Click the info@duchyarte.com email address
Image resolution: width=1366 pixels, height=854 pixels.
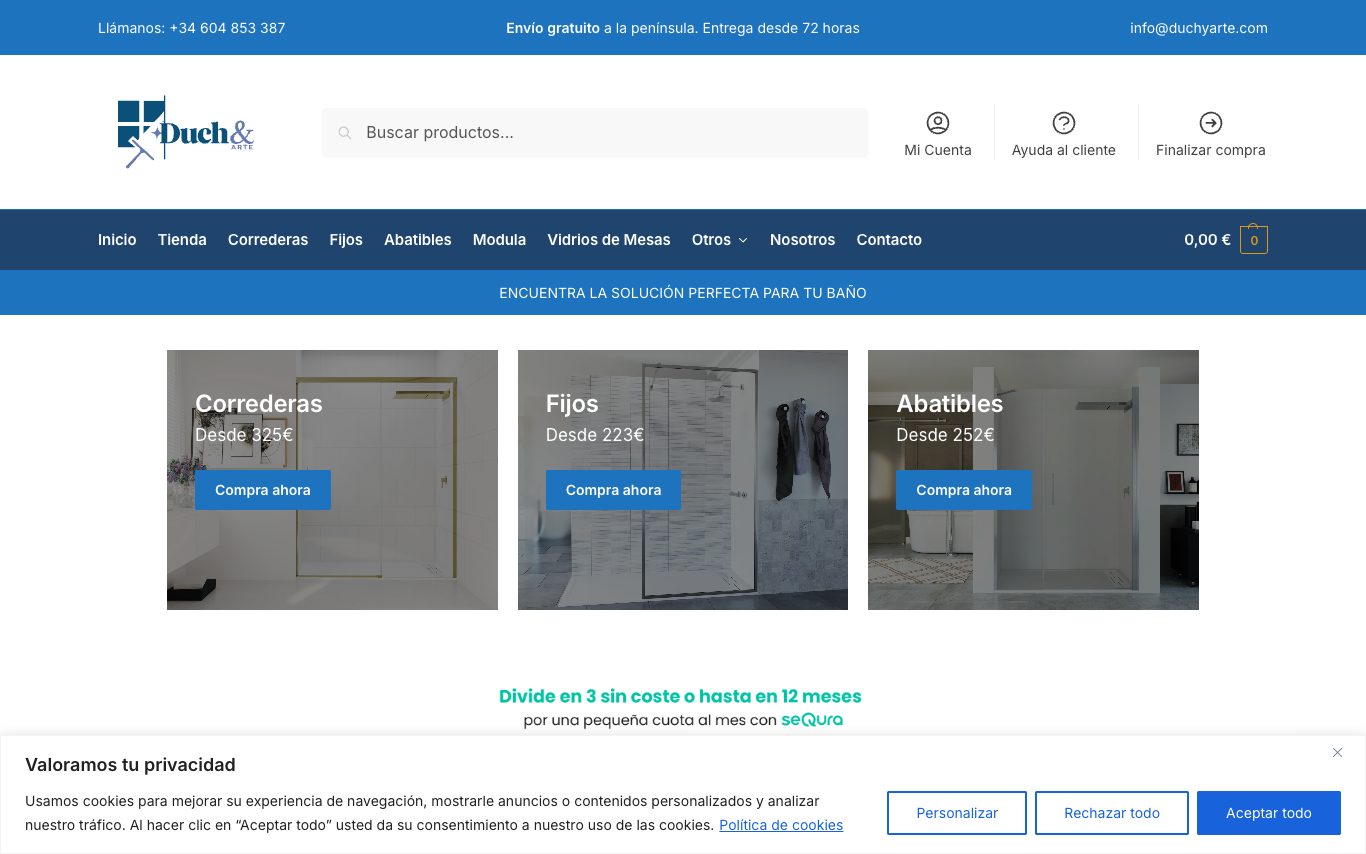[1199, 28]
